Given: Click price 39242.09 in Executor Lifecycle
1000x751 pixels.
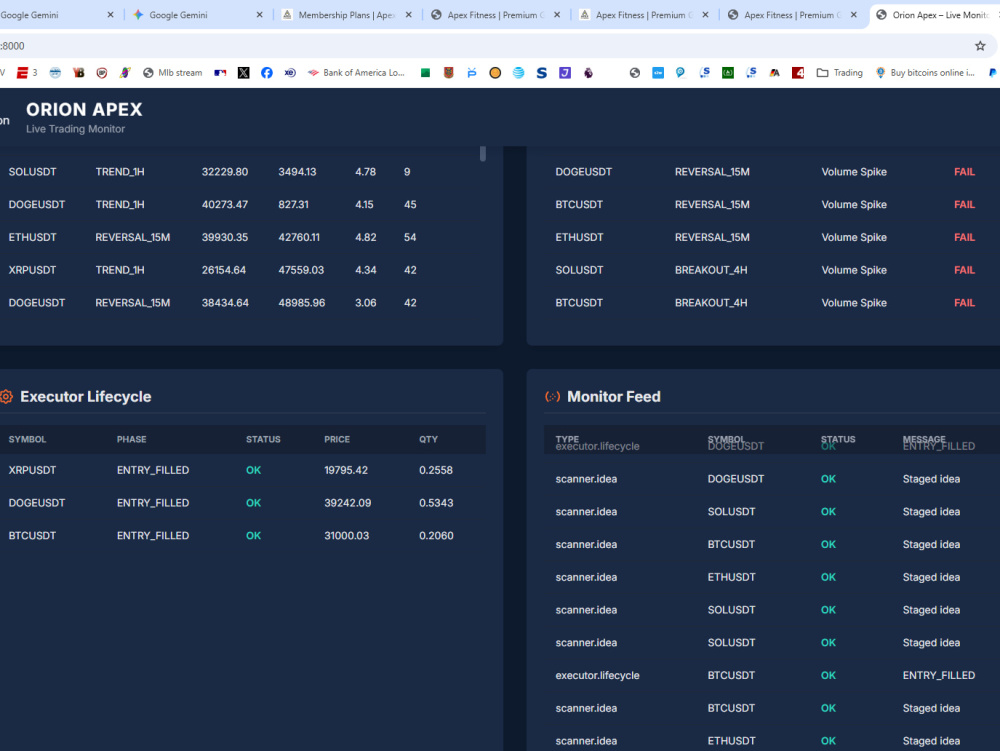Looking at the screenshot, I should [x=348, y=503].
